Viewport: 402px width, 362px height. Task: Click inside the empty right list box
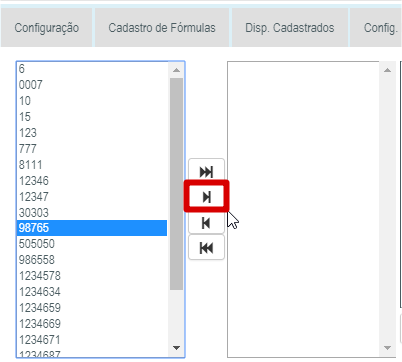tap(303, 209)
